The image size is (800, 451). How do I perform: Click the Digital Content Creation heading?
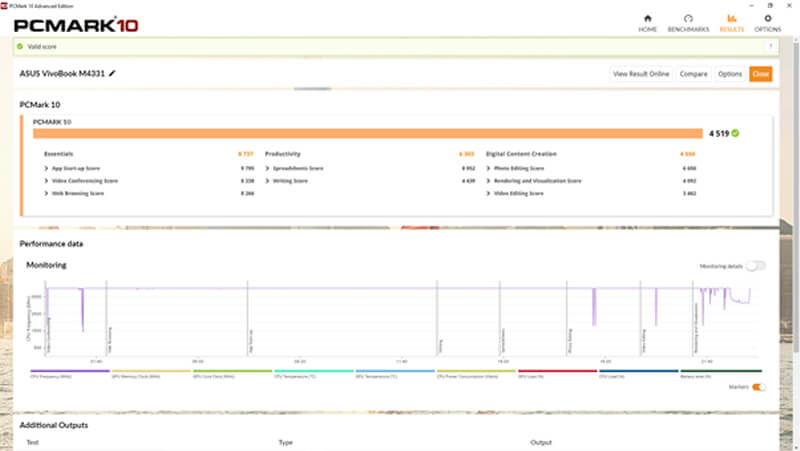[x=521, y=154]
